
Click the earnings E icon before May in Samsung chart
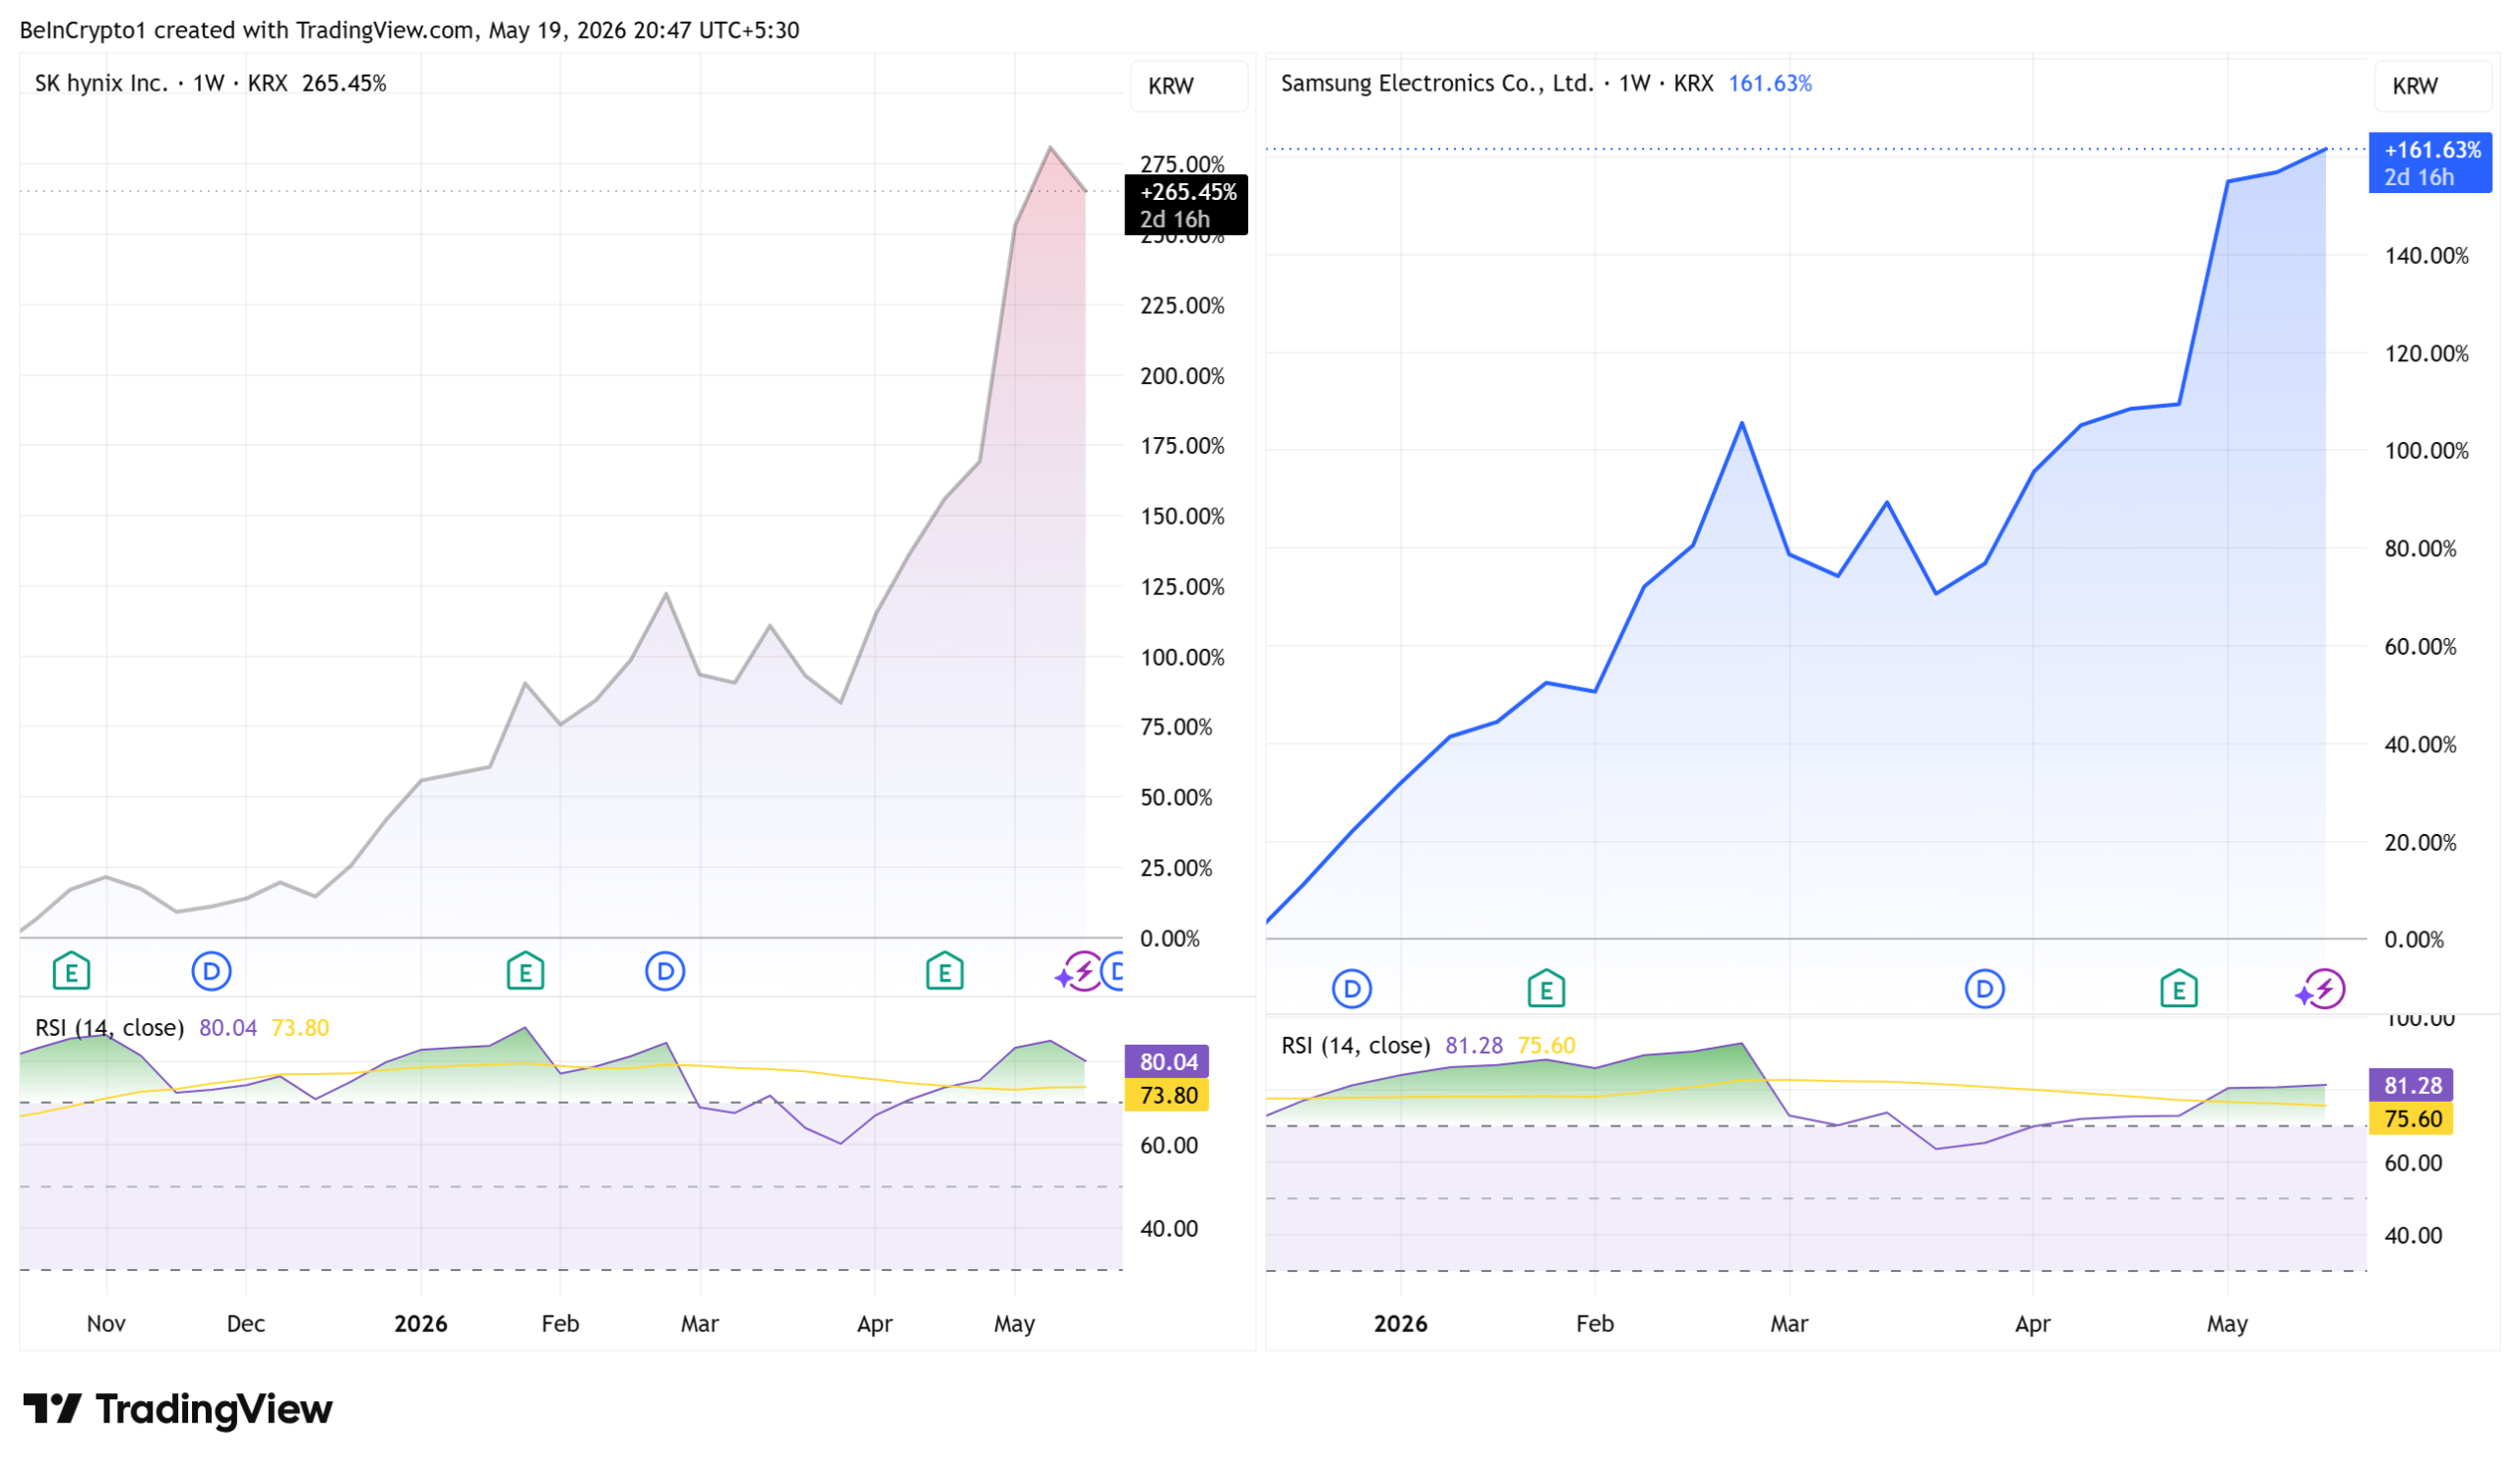tap(2179, 989)
